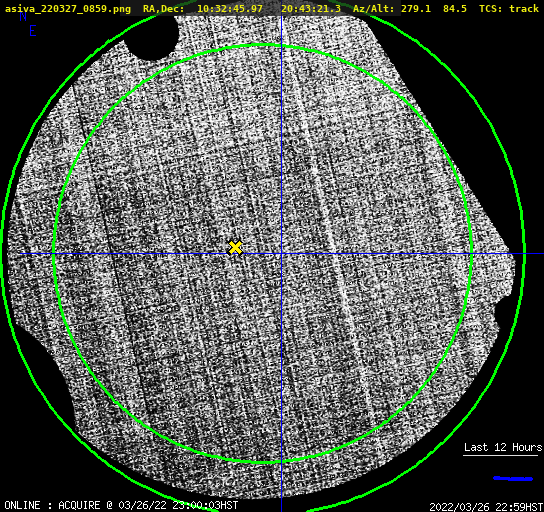Screen dimensions: 544x512
Task: Click the yellow X telescope pointing marker
Action: 235,248
